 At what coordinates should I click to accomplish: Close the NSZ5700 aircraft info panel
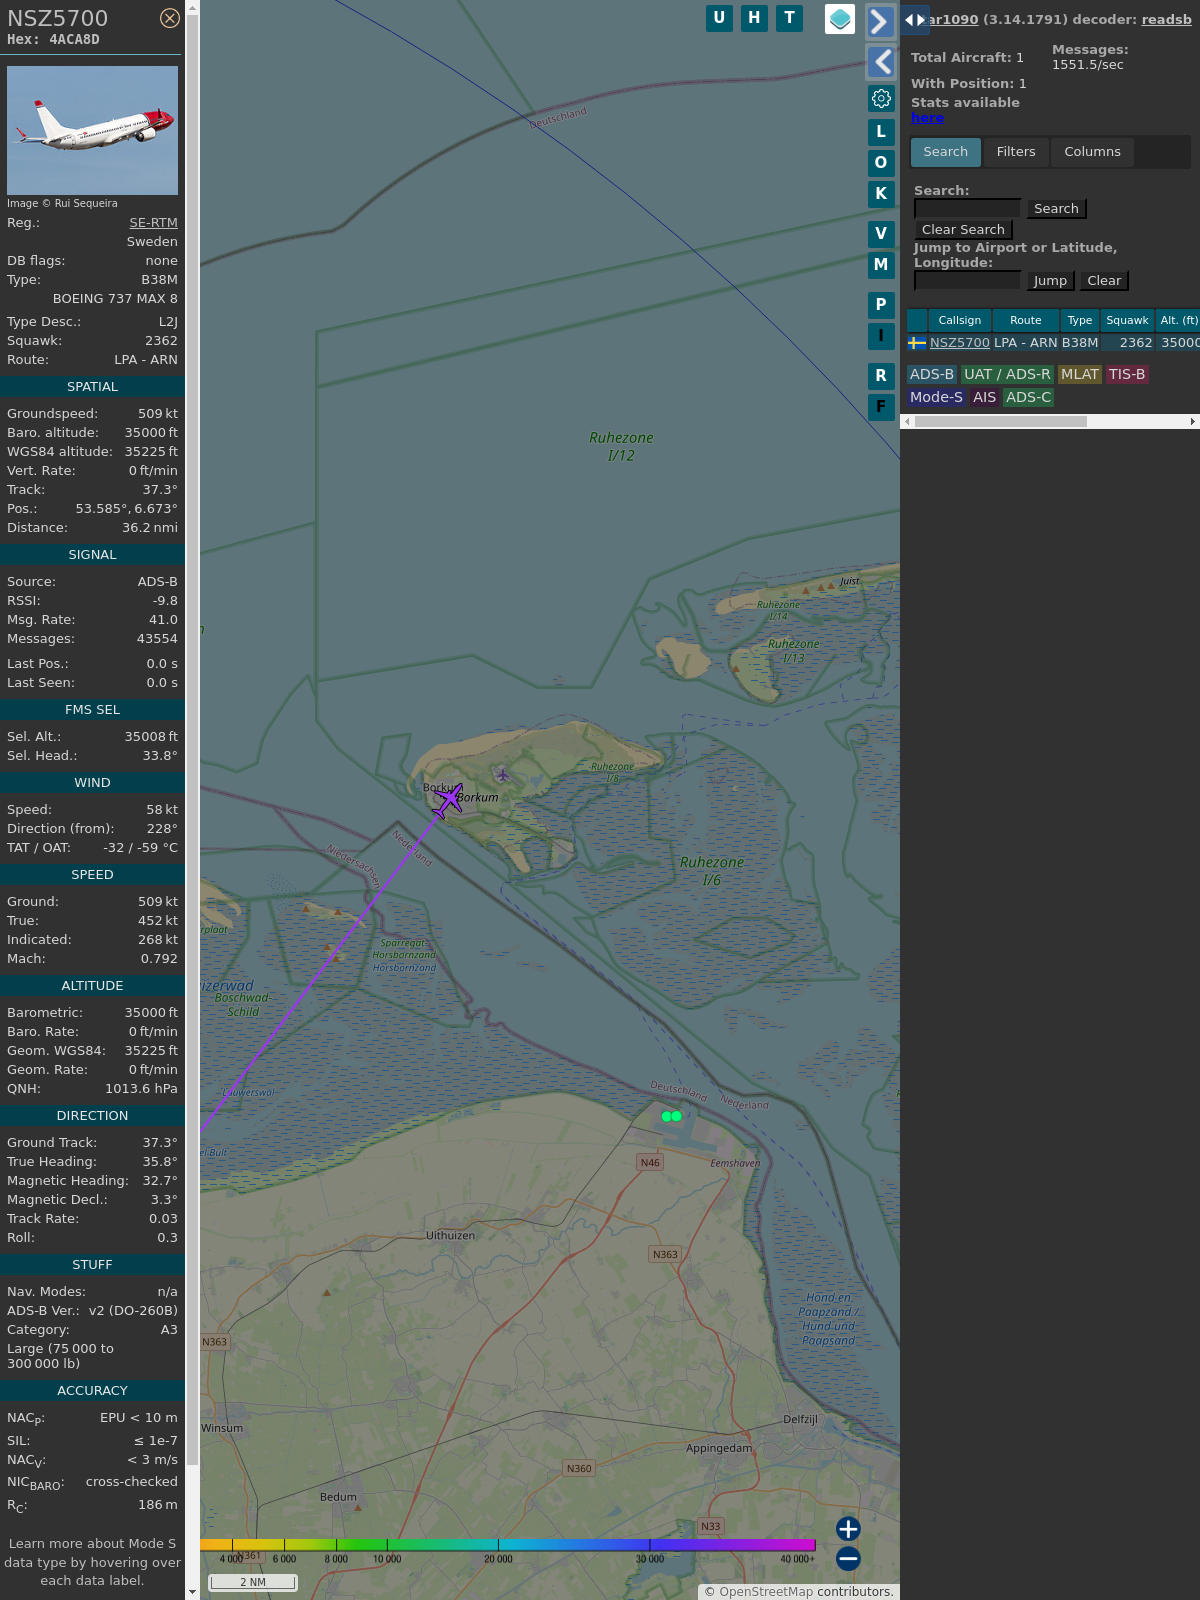click(x=170, y=18)
